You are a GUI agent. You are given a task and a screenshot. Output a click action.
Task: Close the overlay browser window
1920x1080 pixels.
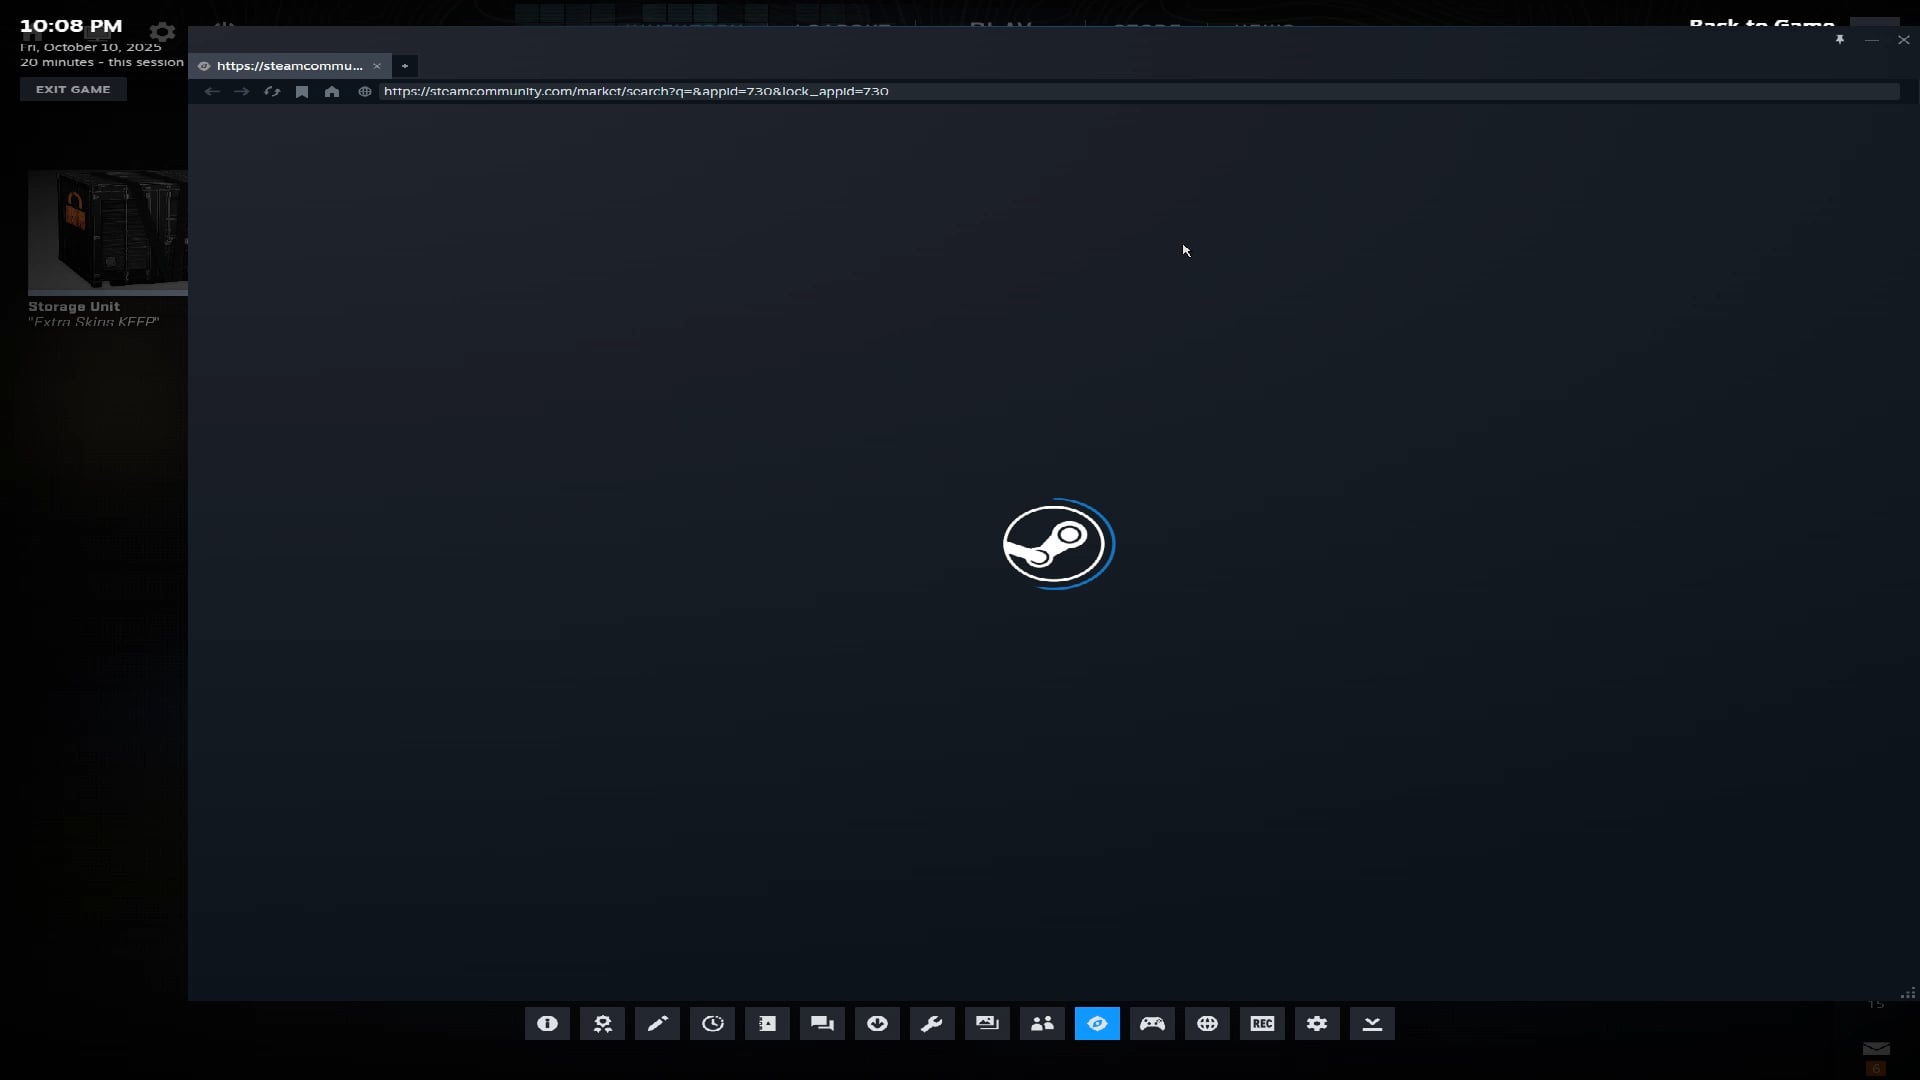(x=1904, y=40)
